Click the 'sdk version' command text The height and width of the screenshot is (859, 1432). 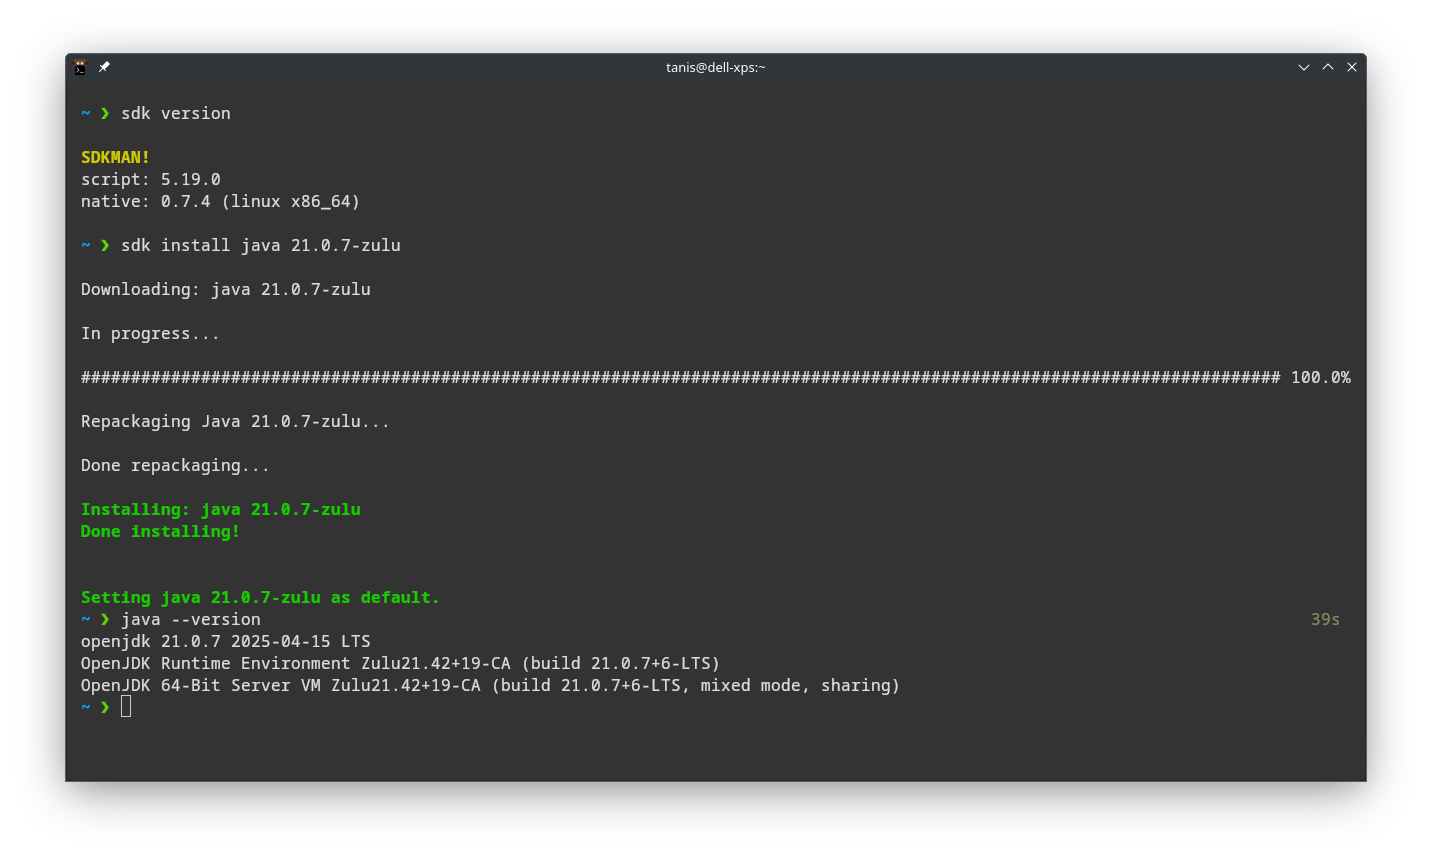tap(176, 113)
